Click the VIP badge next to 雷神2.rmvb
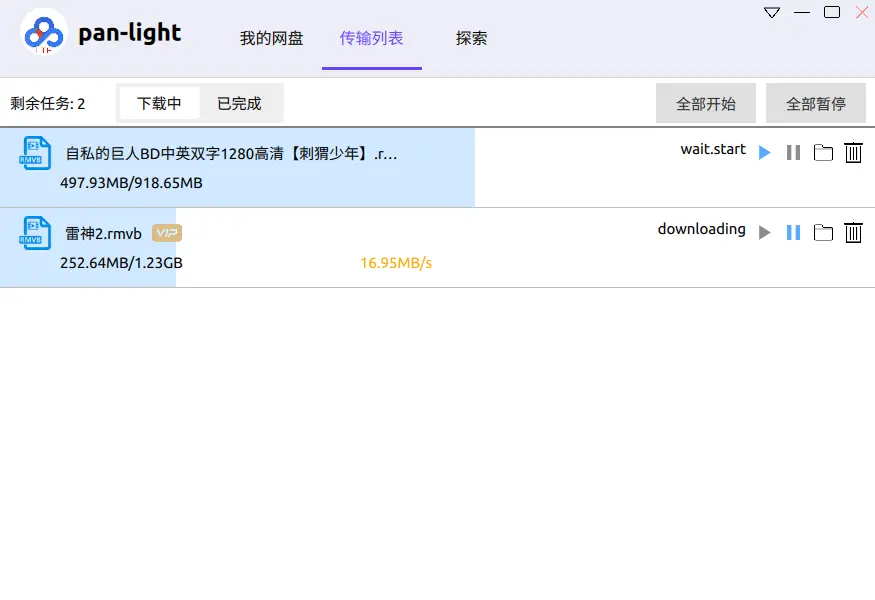Screen dimensions: 875x600 click(x=165, y=232)
